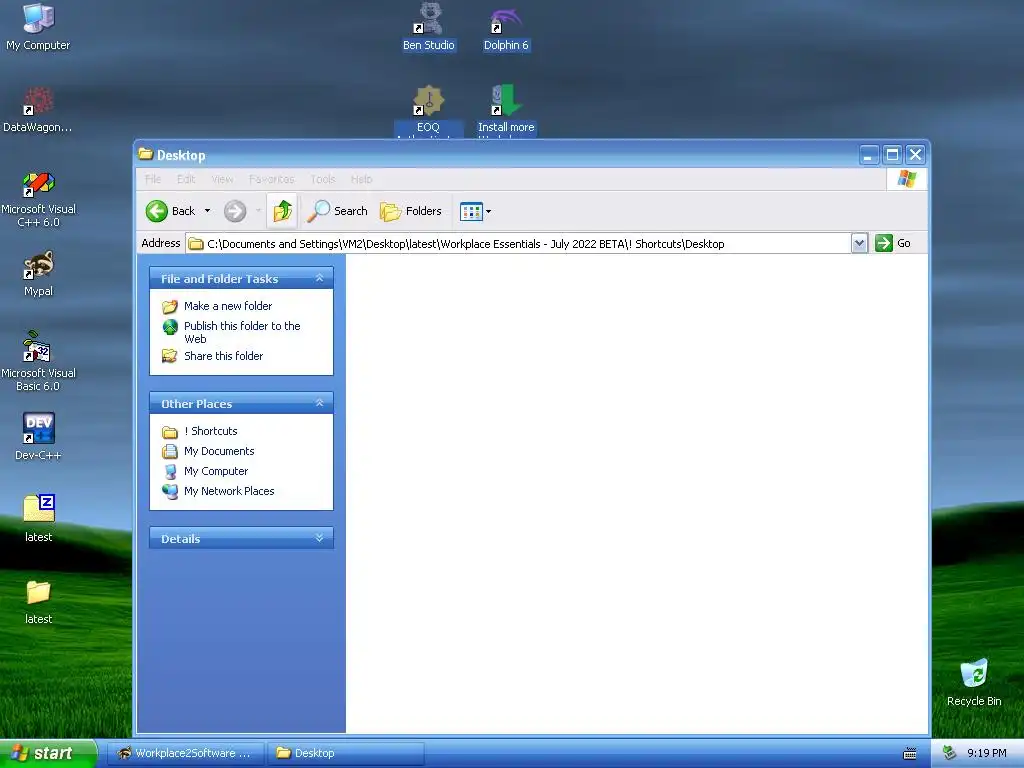Click the Safely Remove Hardware tray icon
Screen dimensions: 1024x768
tap(950, 753)
